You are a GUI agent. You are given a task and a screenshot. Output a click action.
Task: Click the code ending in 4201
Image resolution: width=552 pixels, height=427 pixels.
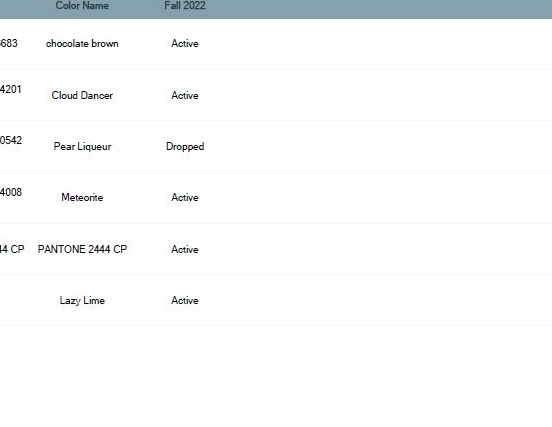[x=11, y=89]
